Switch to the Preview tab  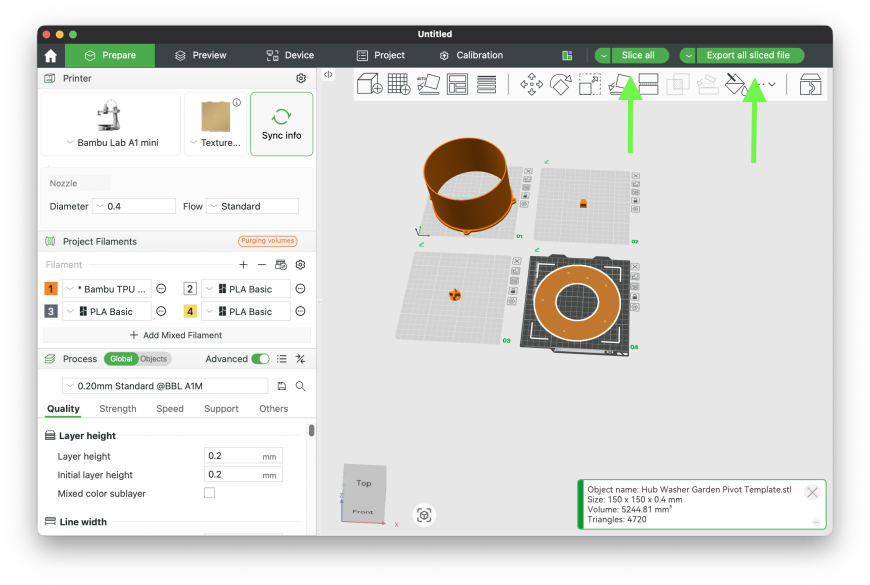[201, 56]
